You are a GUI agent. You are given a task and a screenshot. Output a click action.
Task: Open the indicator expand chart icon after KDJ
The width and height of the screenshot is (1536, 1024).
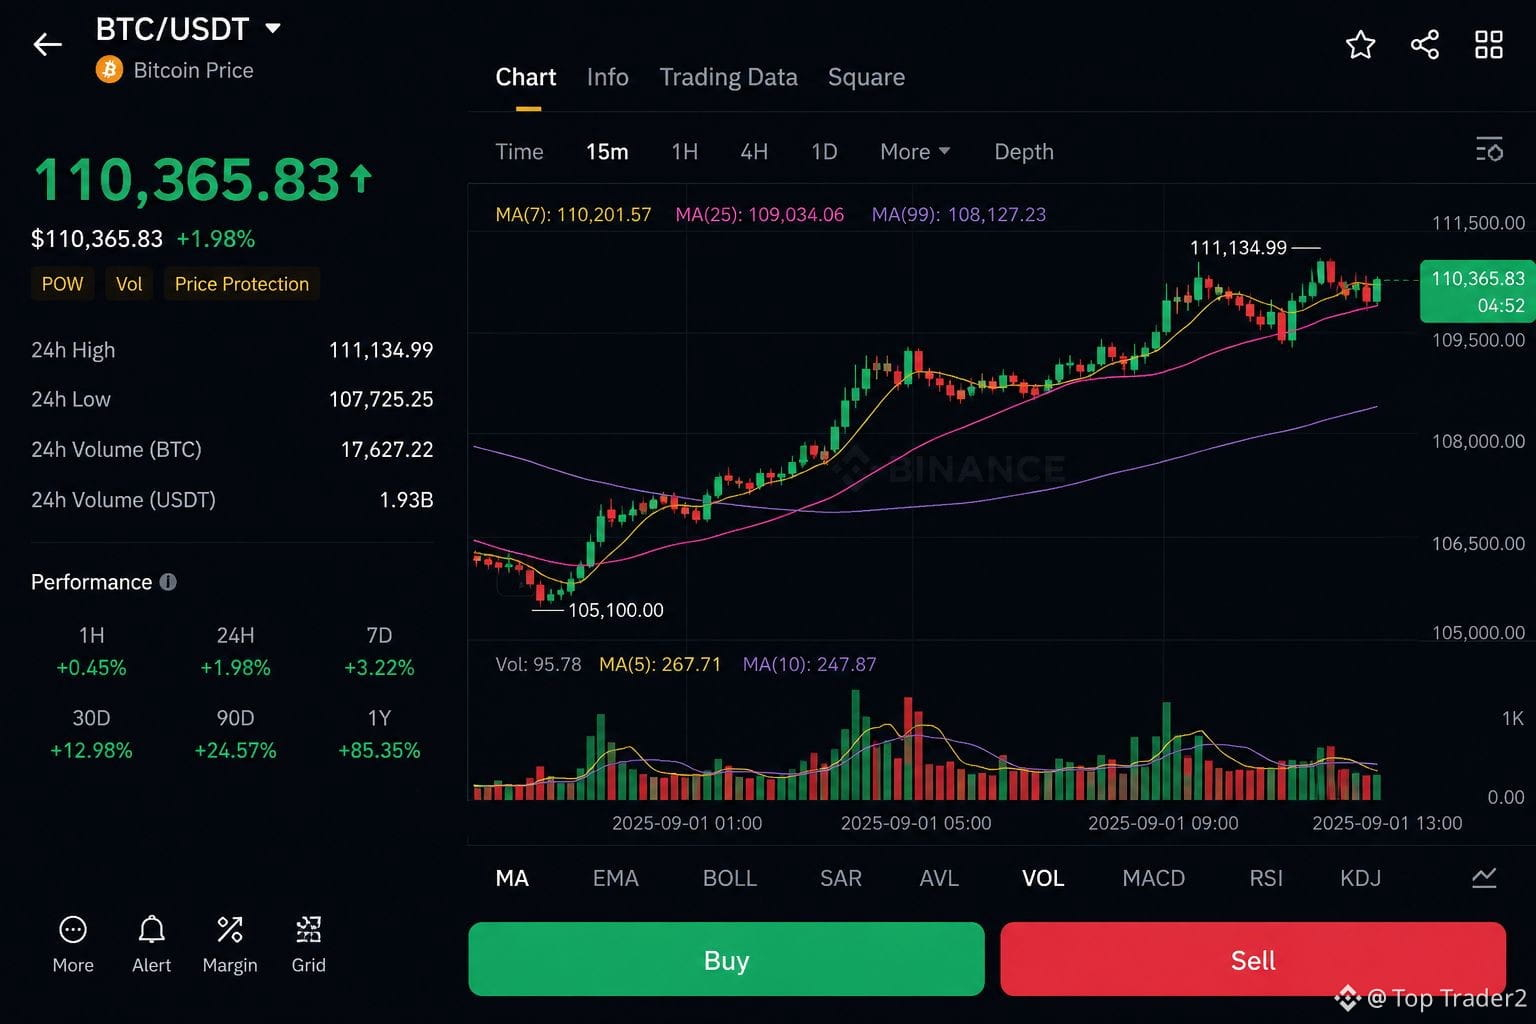coord(1484,878)
